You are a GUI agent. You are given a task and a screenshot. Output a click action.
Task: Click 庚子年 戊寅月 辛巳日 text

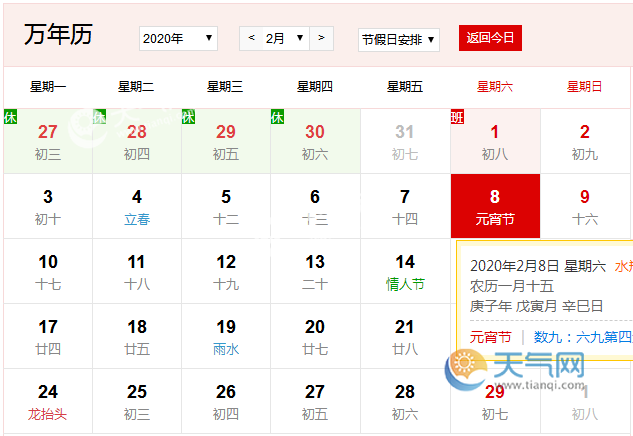[536, 306]
